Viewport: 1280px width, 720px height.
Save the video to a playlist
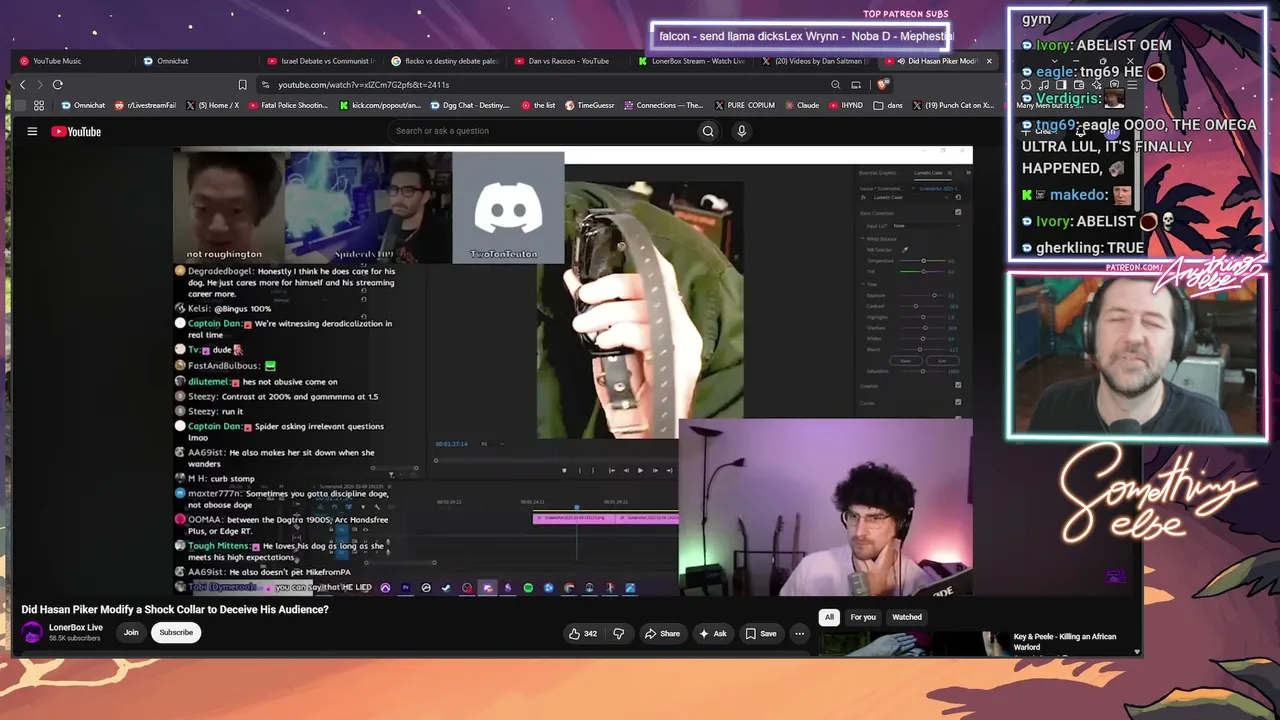pyautogui.click(x=761, y=633)
